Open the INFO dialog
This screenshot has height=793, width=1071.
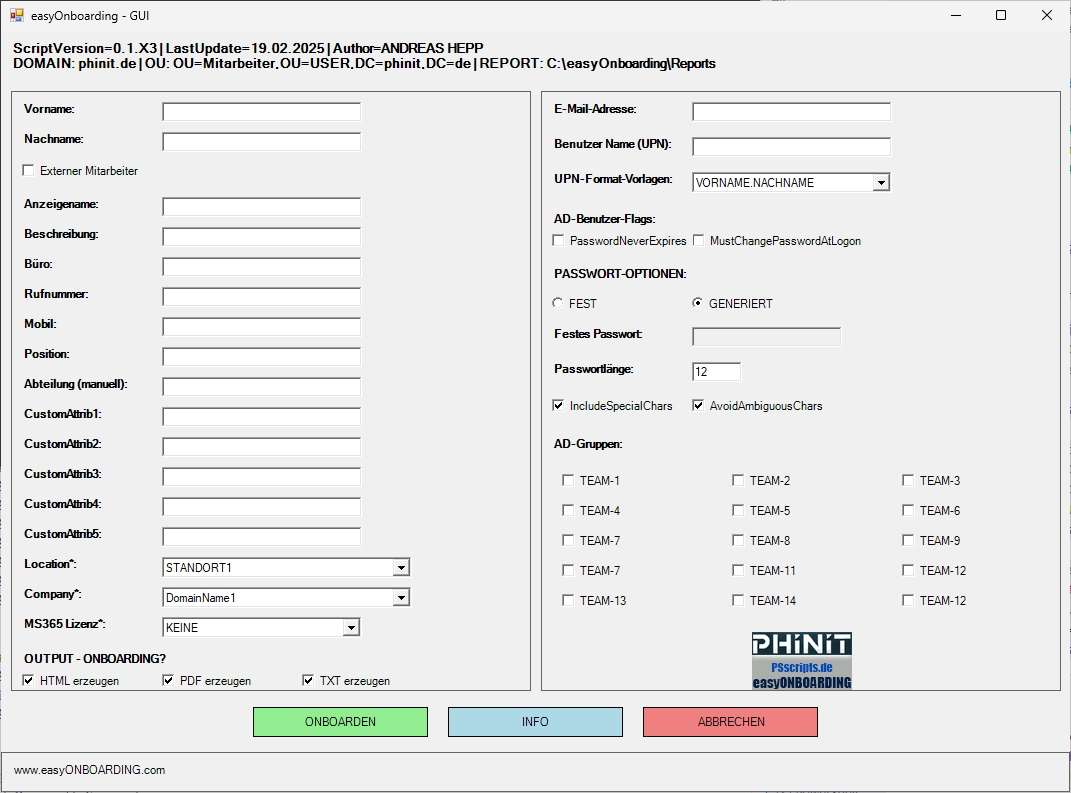click(x=535, y=721)
